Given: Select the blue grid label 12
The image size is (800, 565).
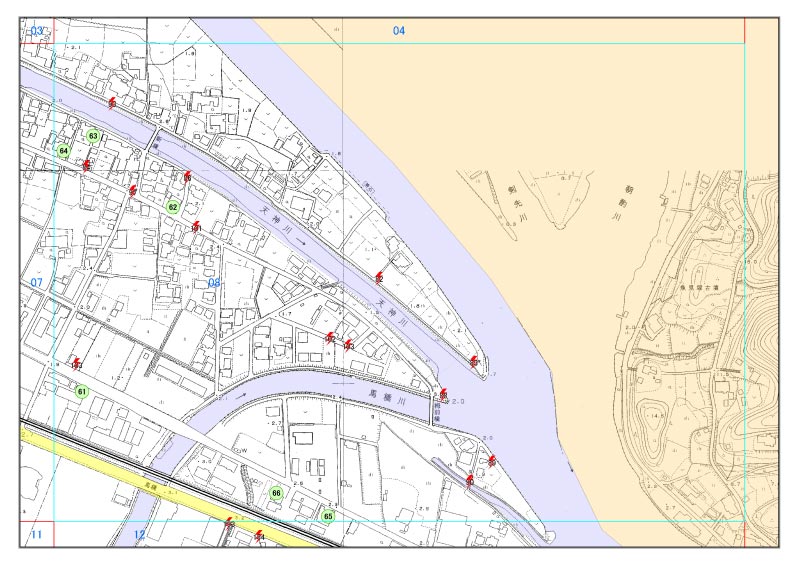Looking at the screenshot, I should (139, 536).
